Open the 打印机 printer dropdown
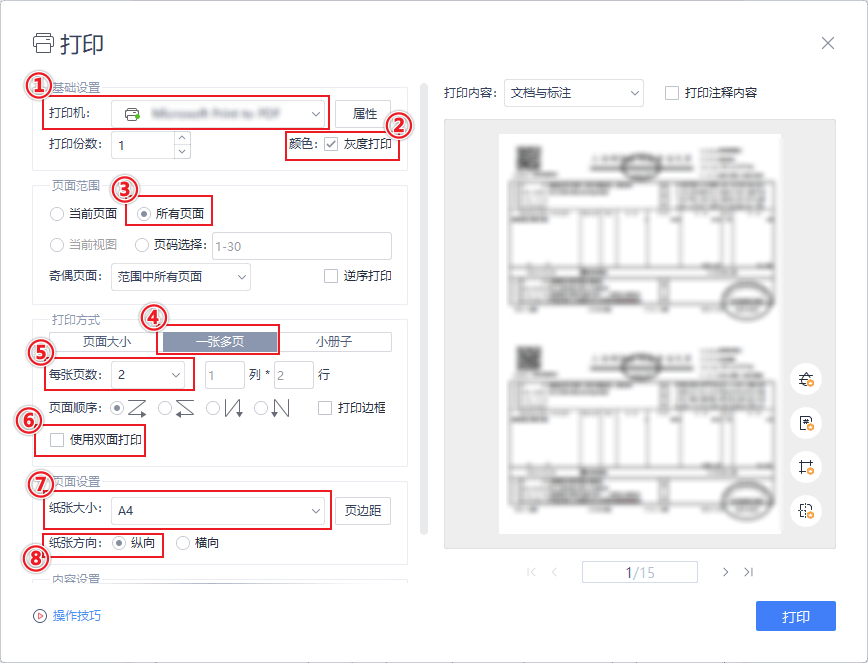868x663 pixels. [x=219, y=114]
